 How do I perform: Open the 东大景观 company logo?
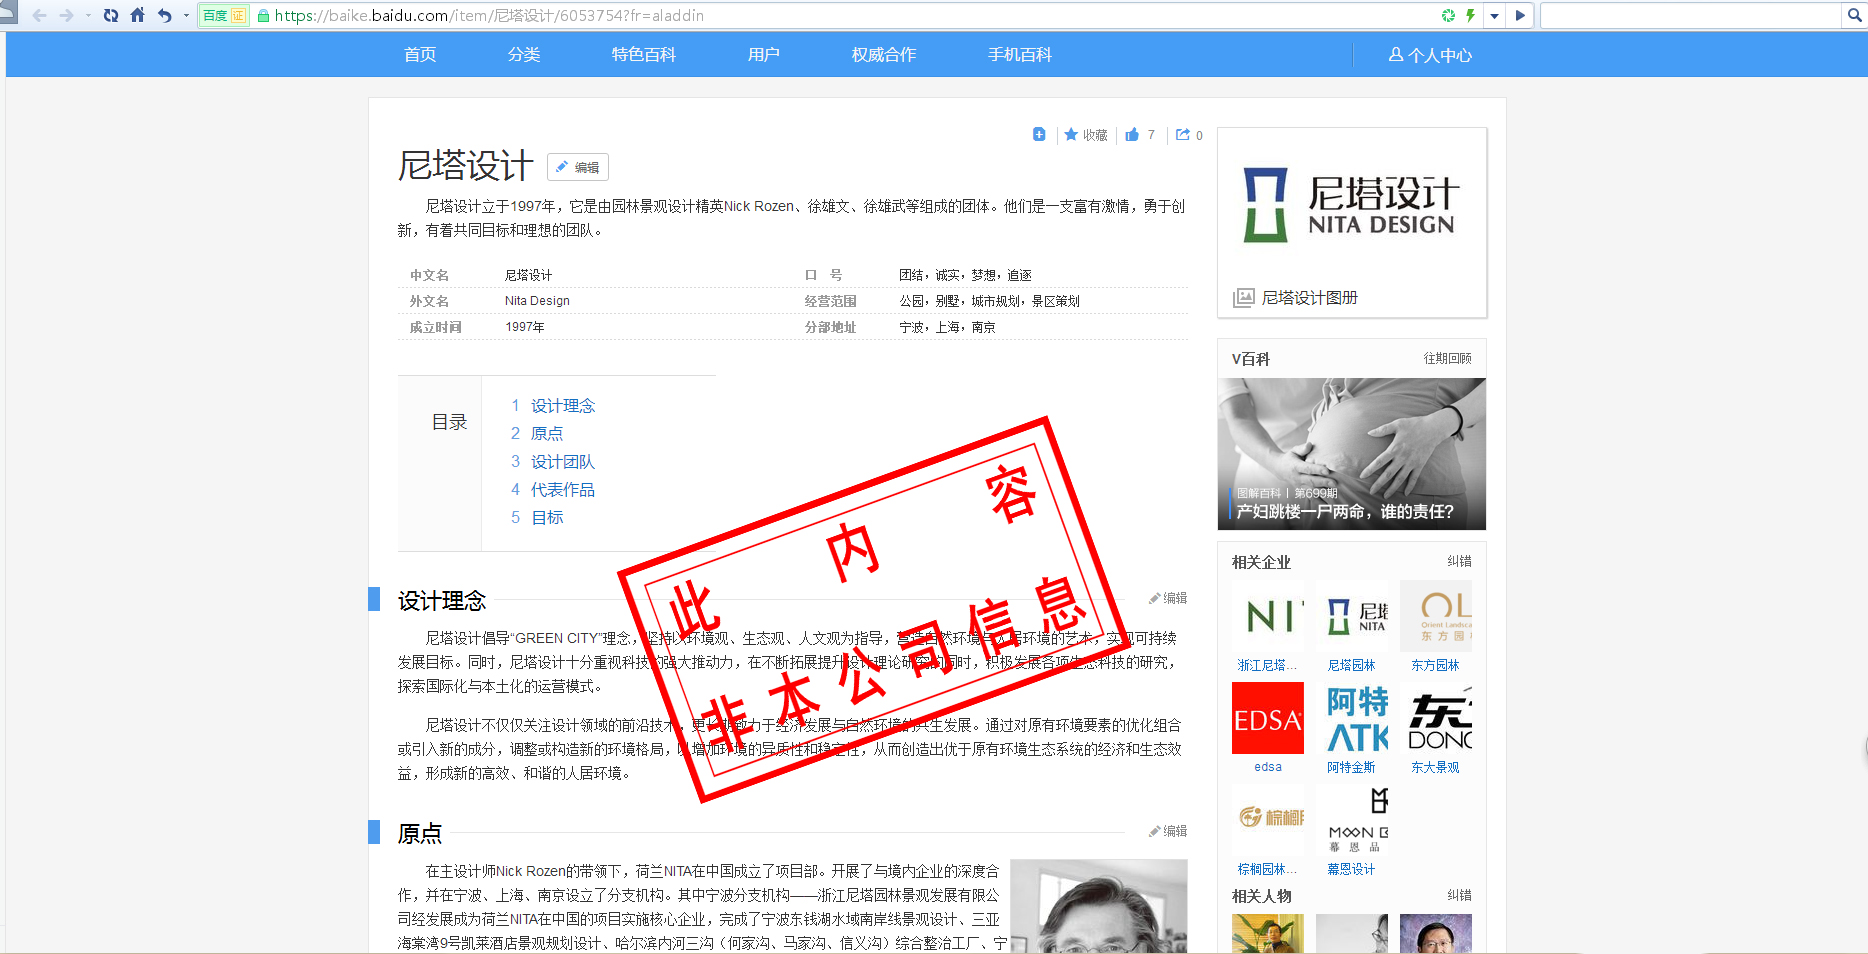[x=1435, y=718]
